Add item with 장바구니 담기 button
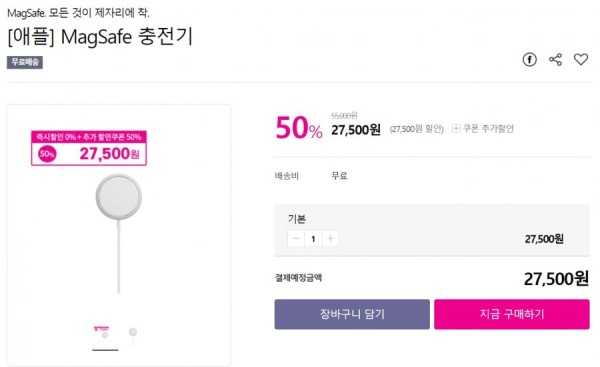 (352, 314)
